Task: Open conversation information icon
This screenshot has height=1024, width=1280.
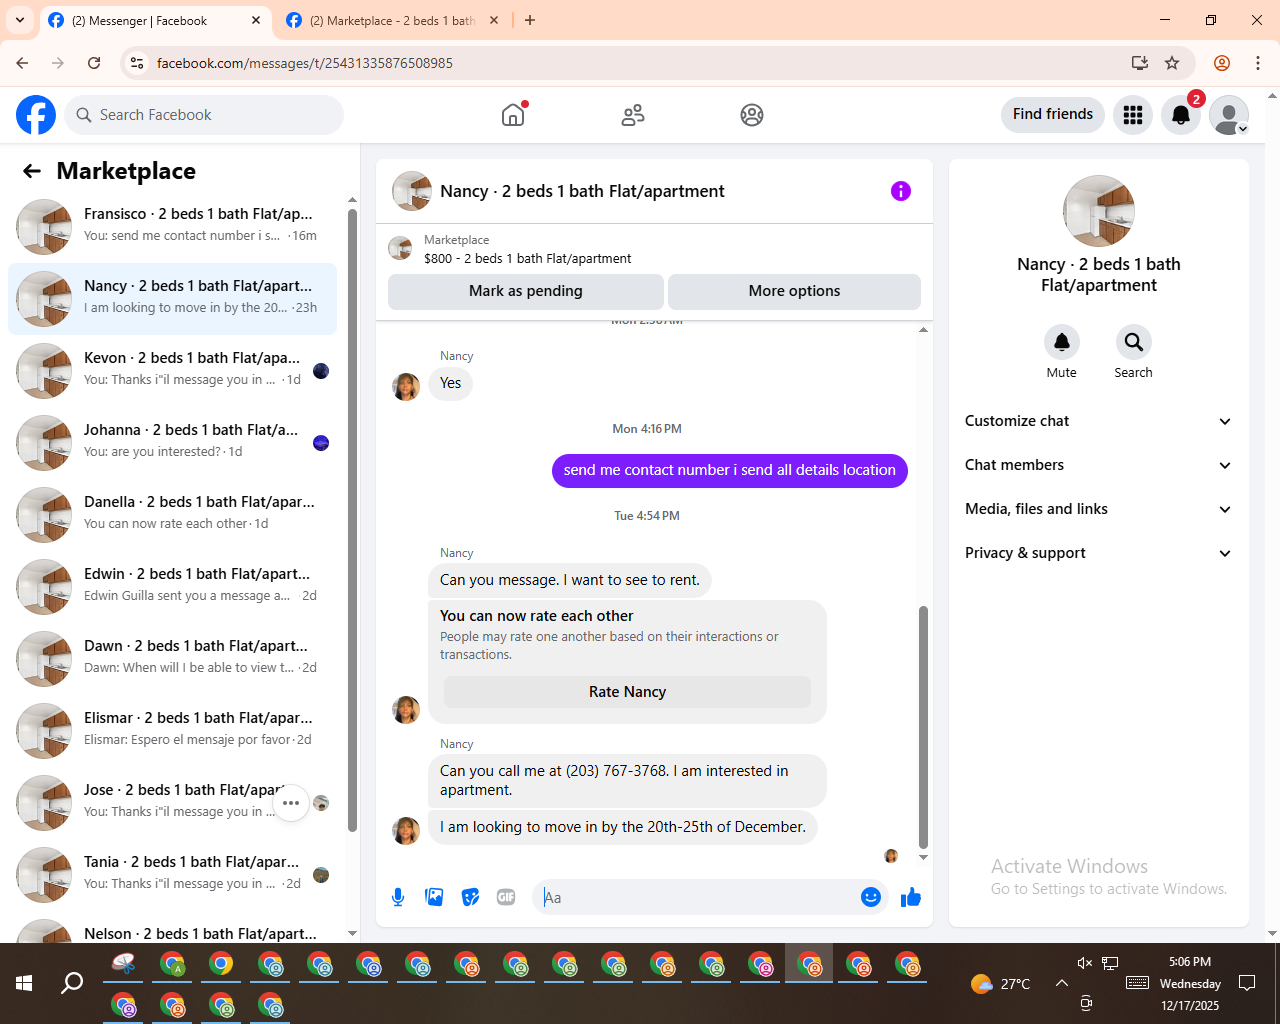Action: pos(901,191)
